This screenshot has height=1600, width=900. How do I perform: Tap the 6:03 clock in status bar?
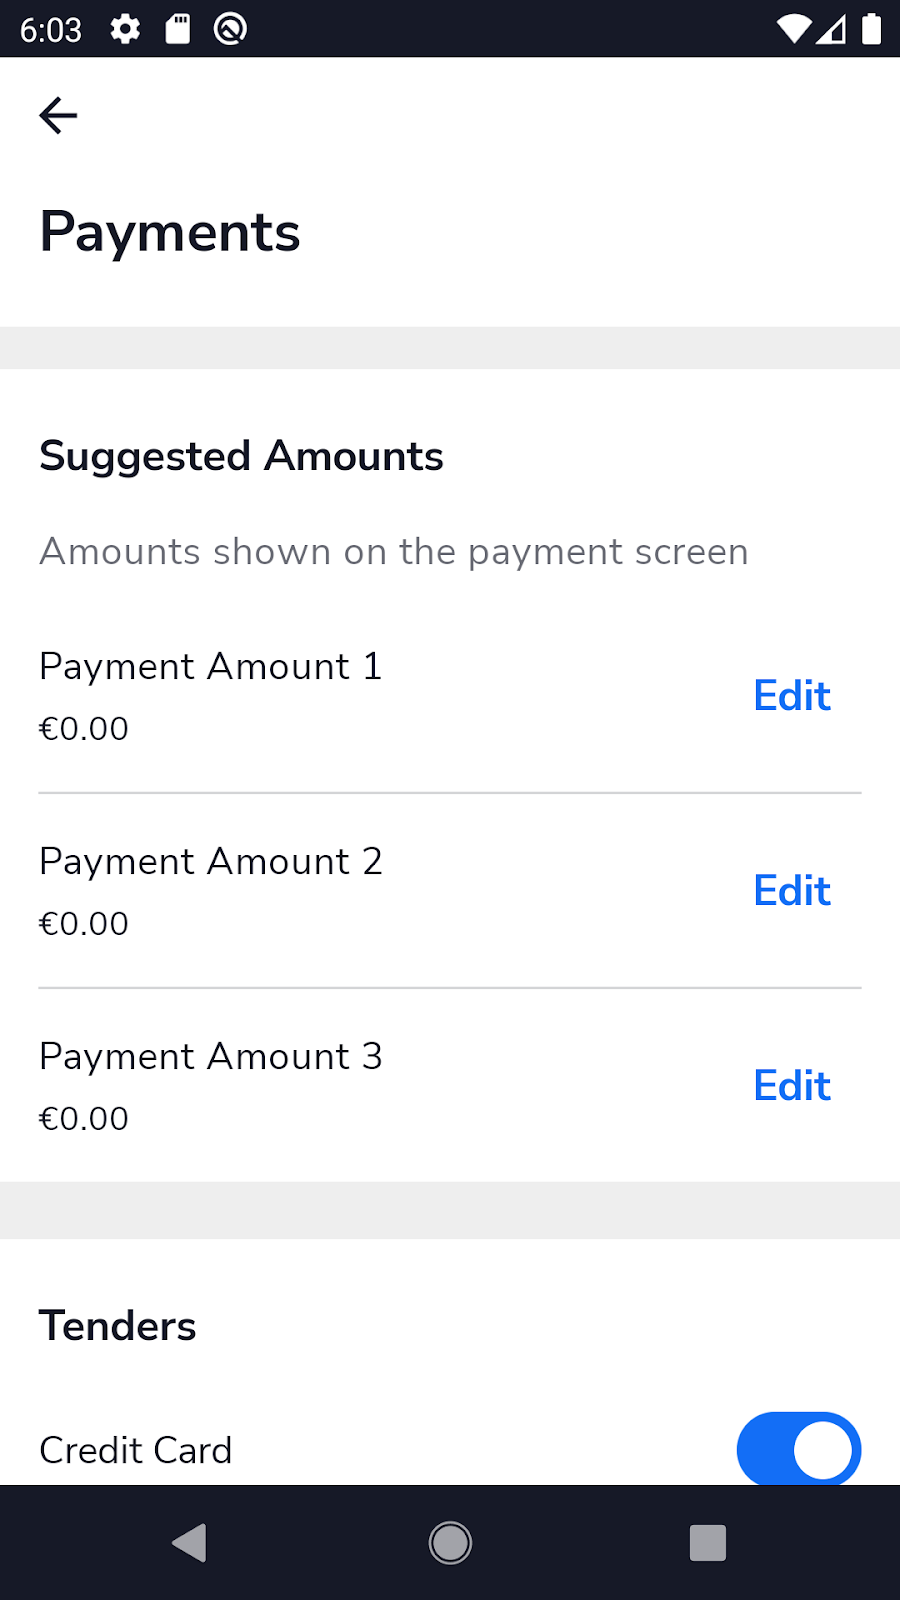[50, 30]
